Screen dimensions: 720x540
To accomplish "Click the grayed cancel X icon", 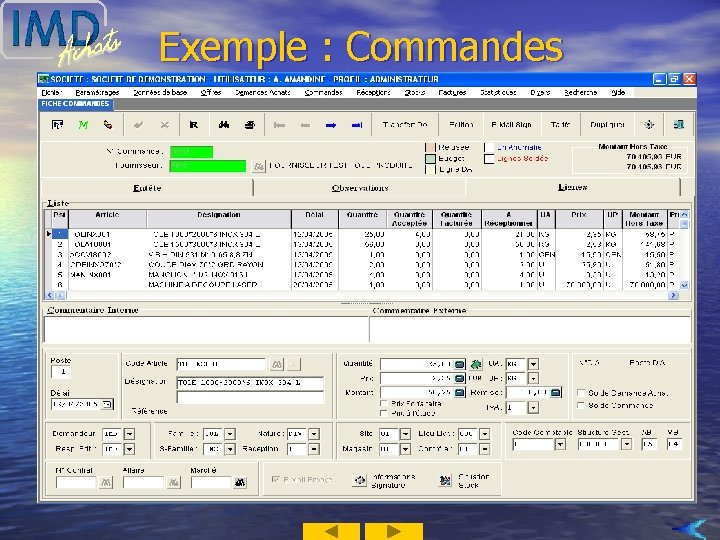I will (164, 124).
